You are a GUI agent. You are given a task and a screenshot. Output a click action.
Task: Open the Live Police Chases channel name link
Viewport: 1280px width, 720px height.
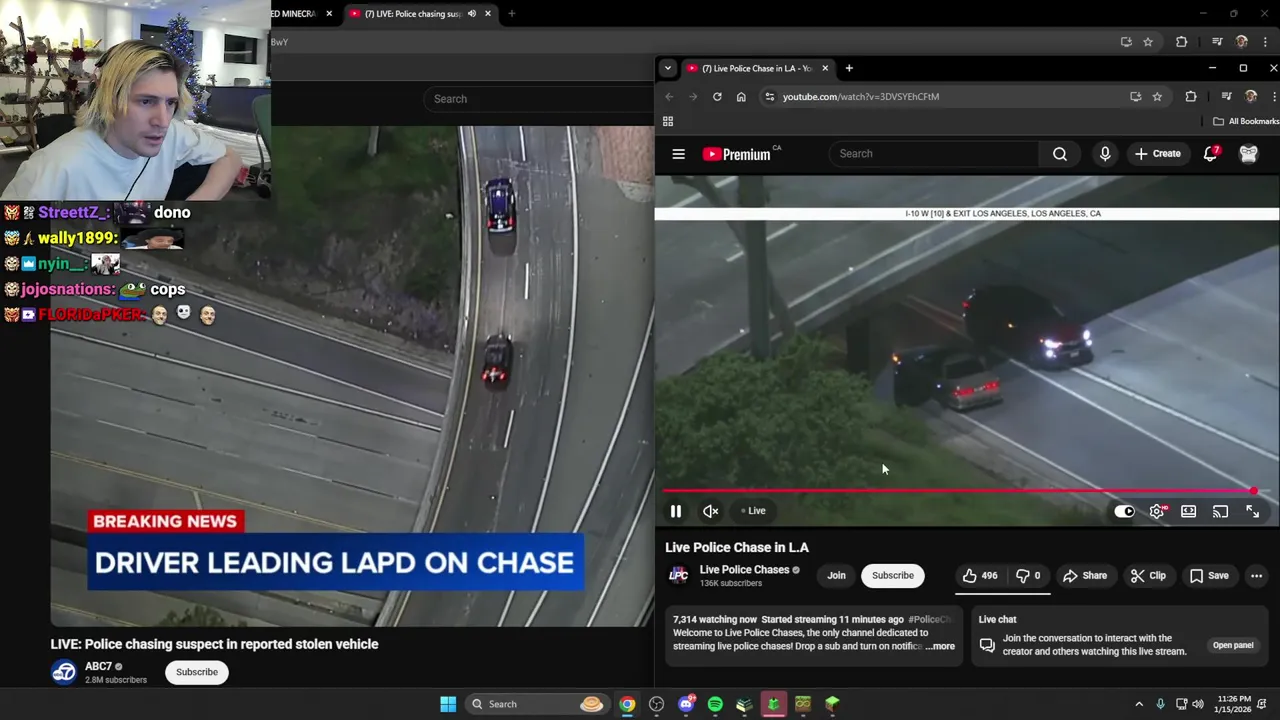(x=744, y=570)
